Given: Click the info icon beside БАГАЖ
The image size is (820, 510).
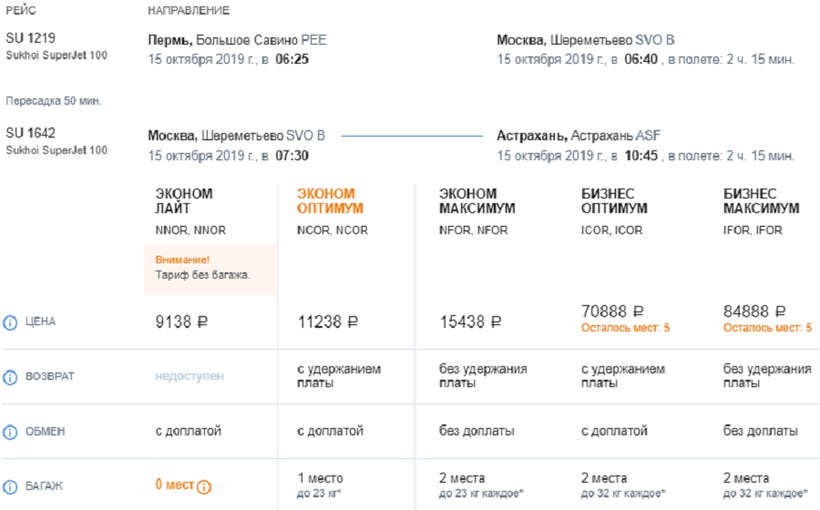Looking at the screenshot, I should pyautogui.click(x=10, y=487).
